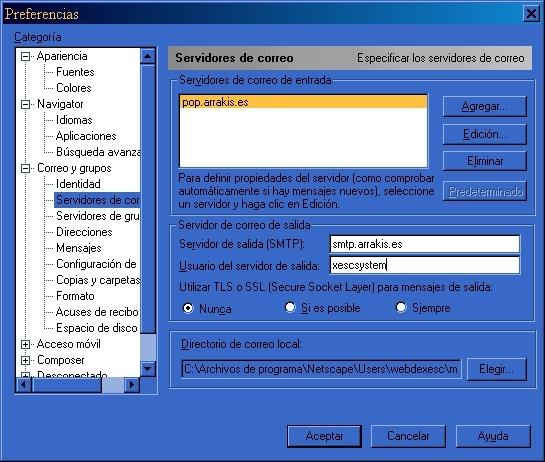Image resolution: width=545 pixels, height=462 pixels.
Task: Expand the Acceso móvil category
Action: click(25, 345)
